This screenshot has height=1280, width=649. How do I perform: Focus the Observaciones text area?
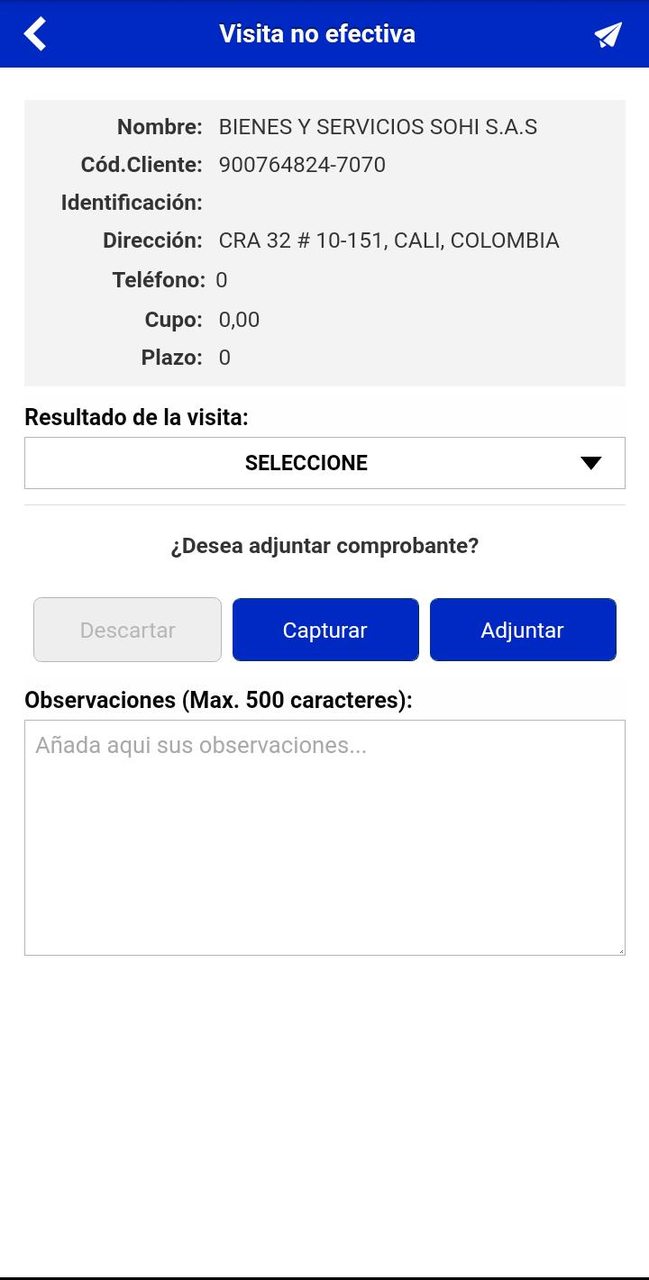point(324,837)
